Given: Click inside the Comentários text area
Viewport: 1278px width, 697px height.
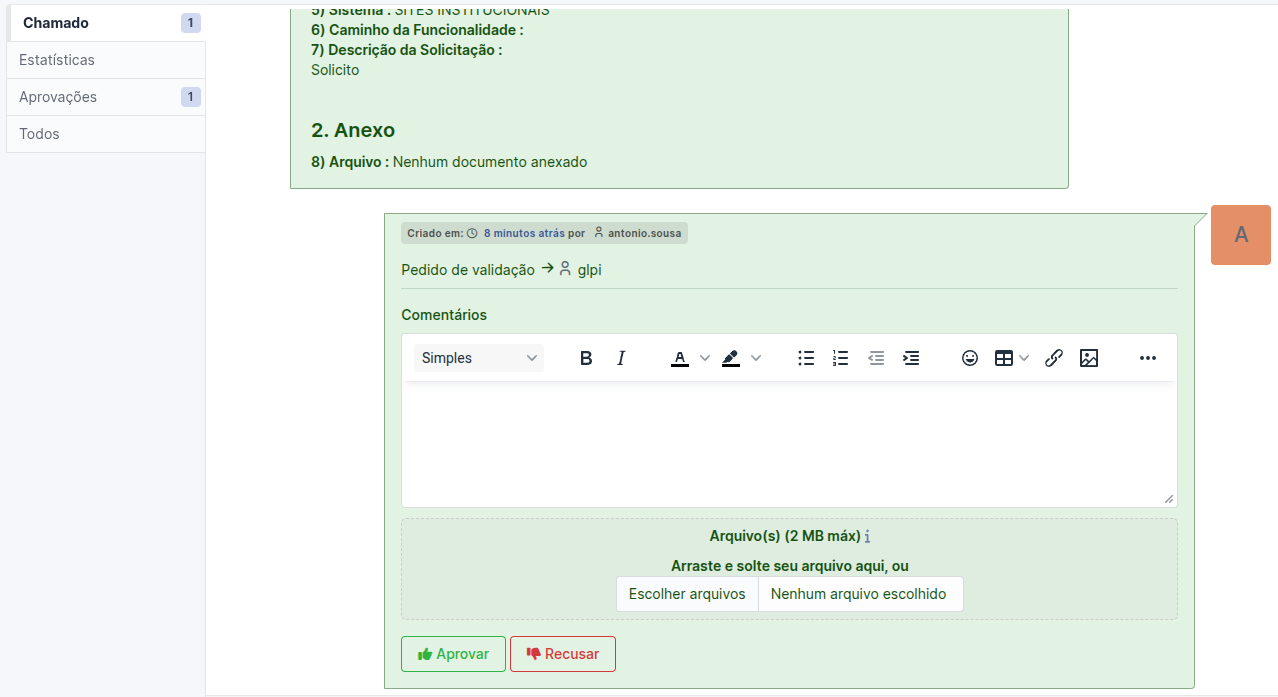Looking at the screenshot, I should (788, 444).
